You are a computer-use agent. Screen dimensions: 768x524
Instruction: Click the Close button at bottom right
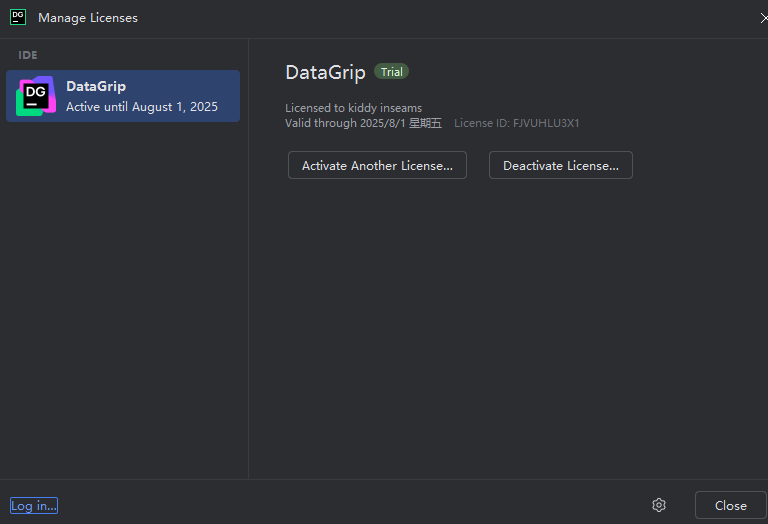click(x=730, y=505)
